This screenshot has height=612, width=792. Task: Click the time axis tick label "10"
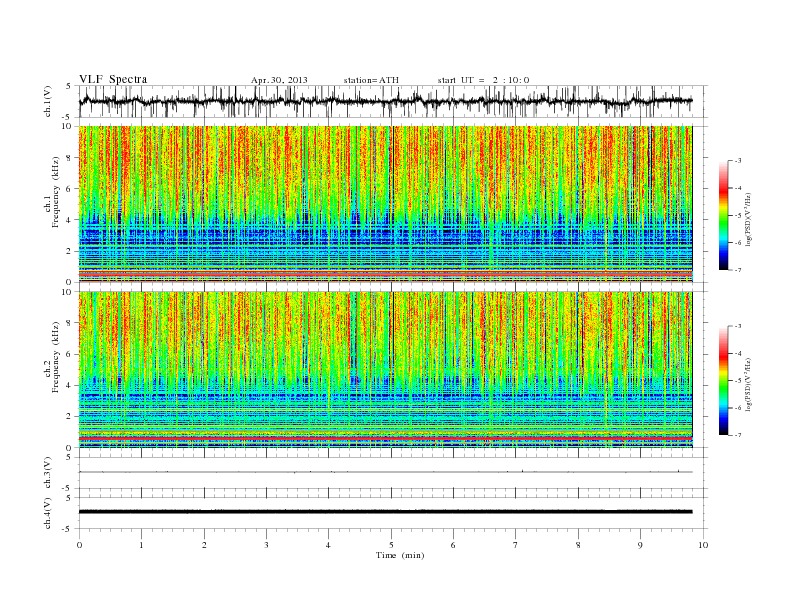[703, 545]
